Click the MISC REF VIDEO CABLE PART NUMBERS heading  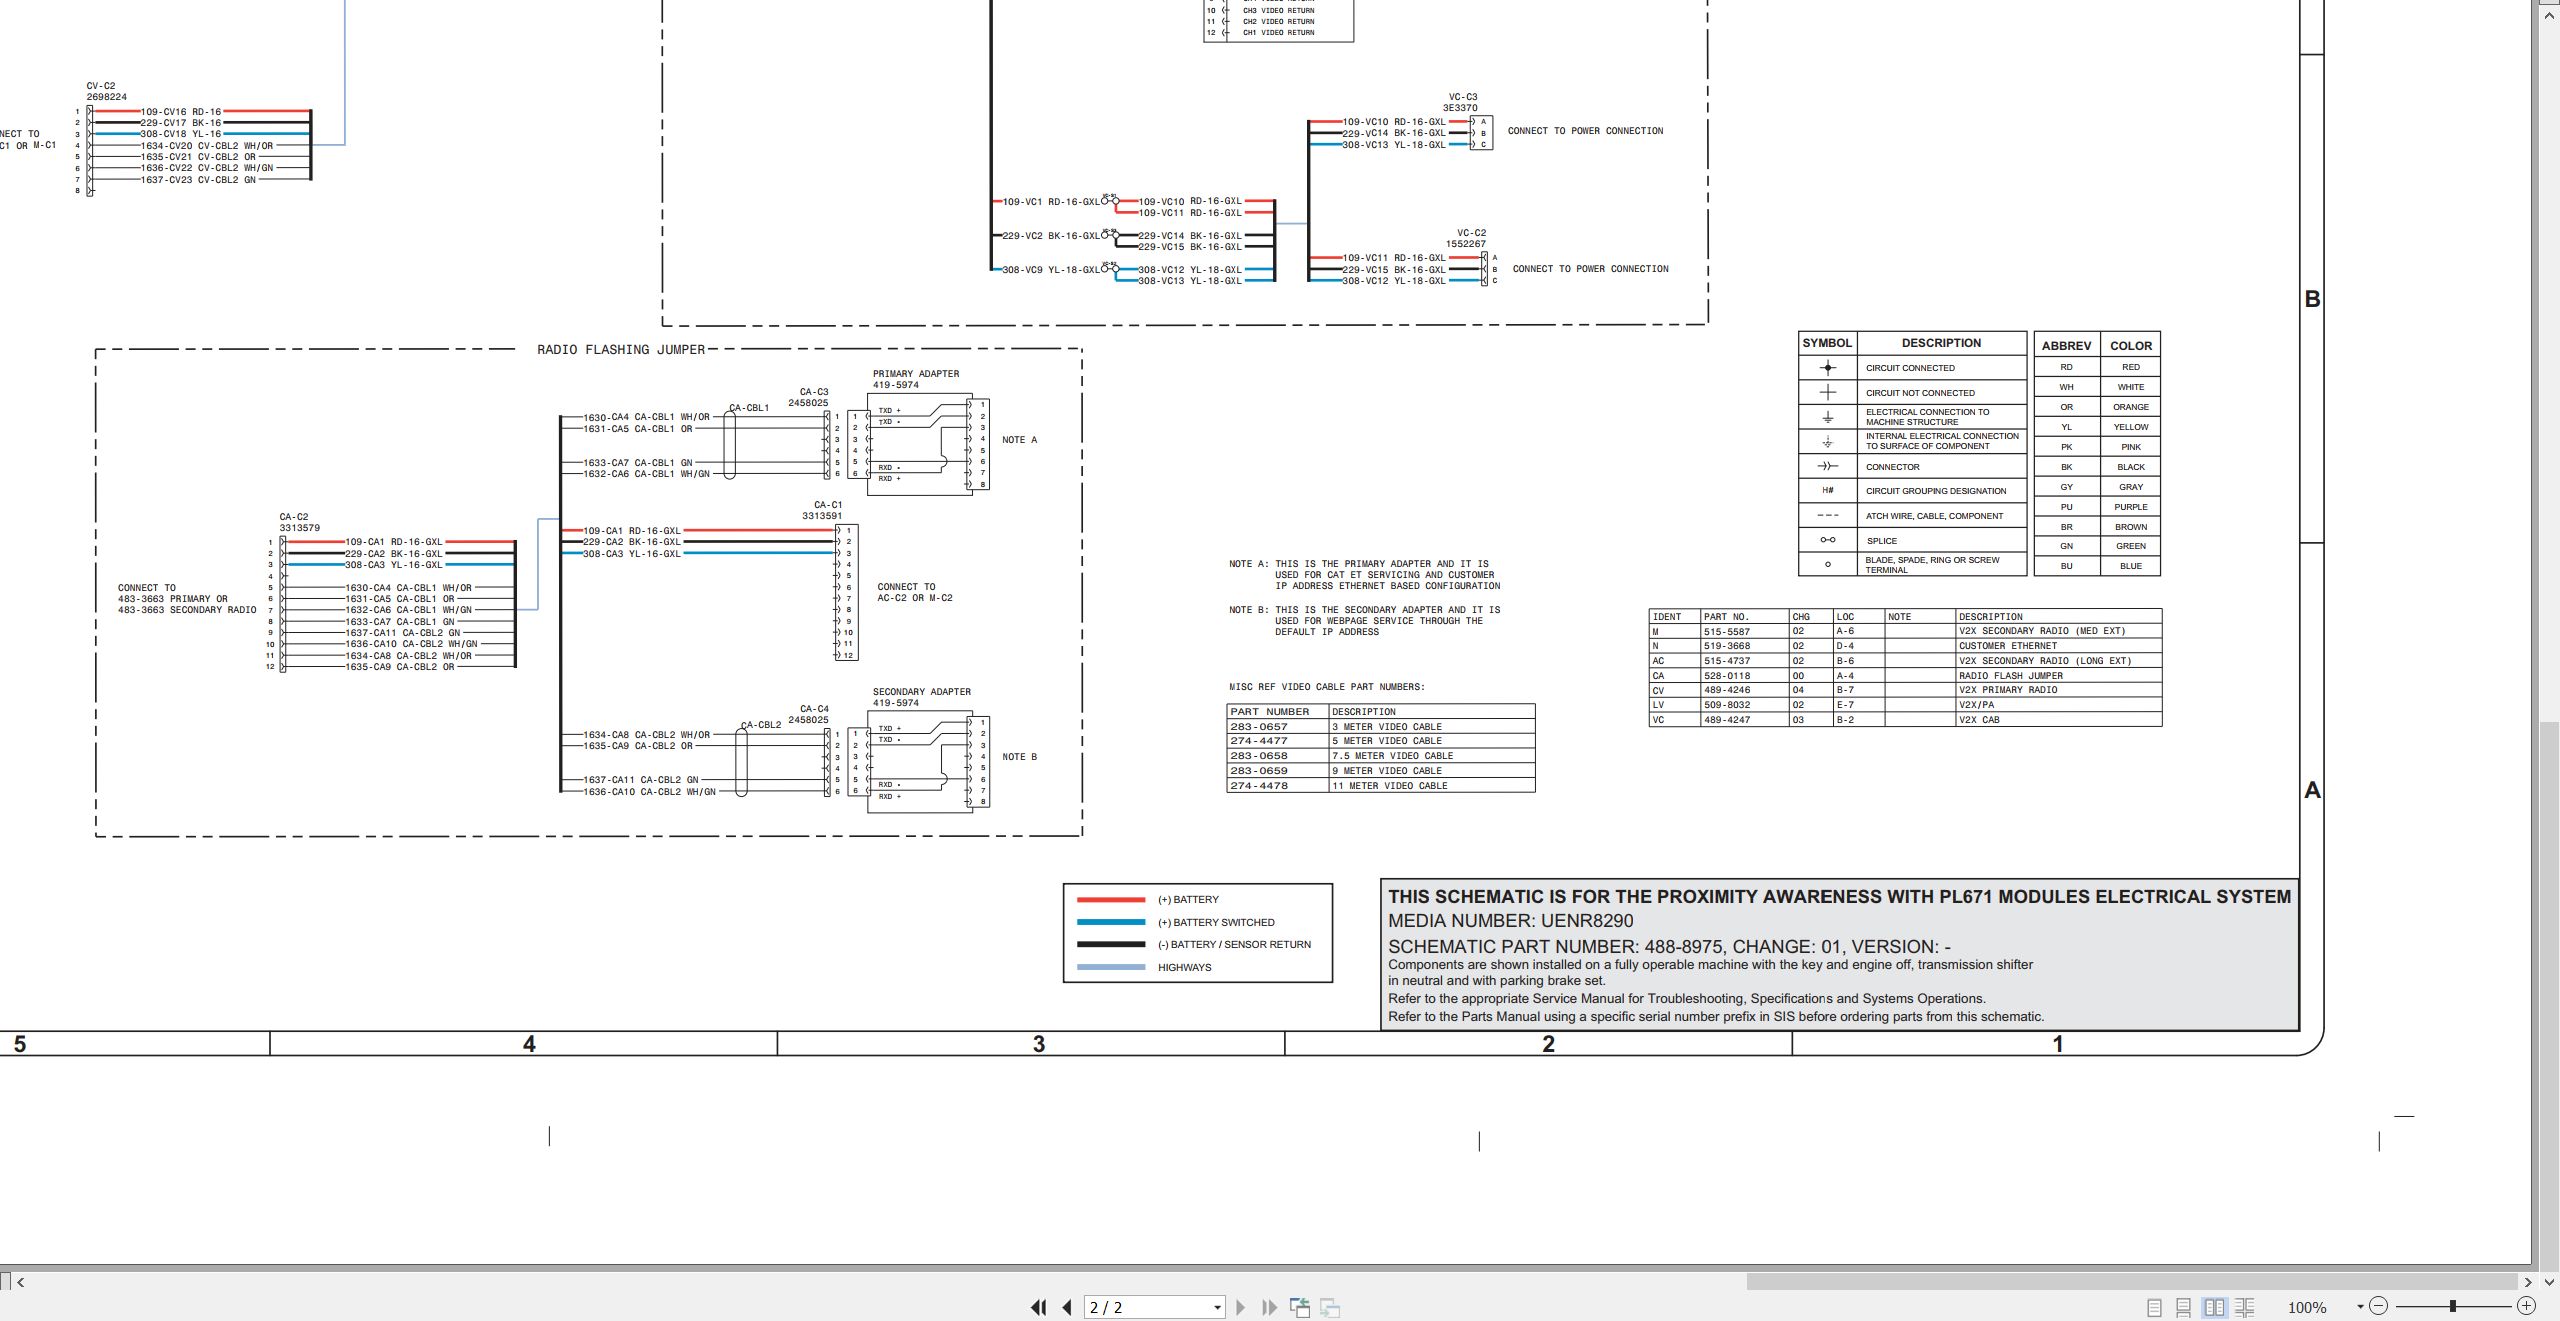point(1327,687)
